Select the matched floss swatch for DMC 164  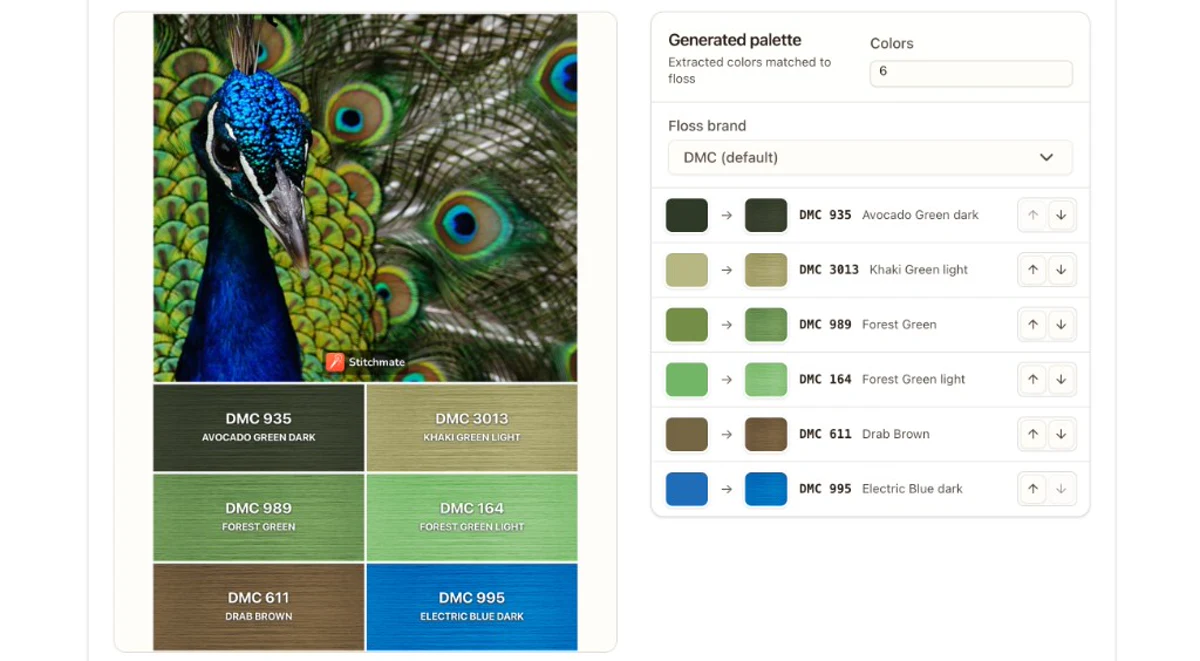(766, 380)
